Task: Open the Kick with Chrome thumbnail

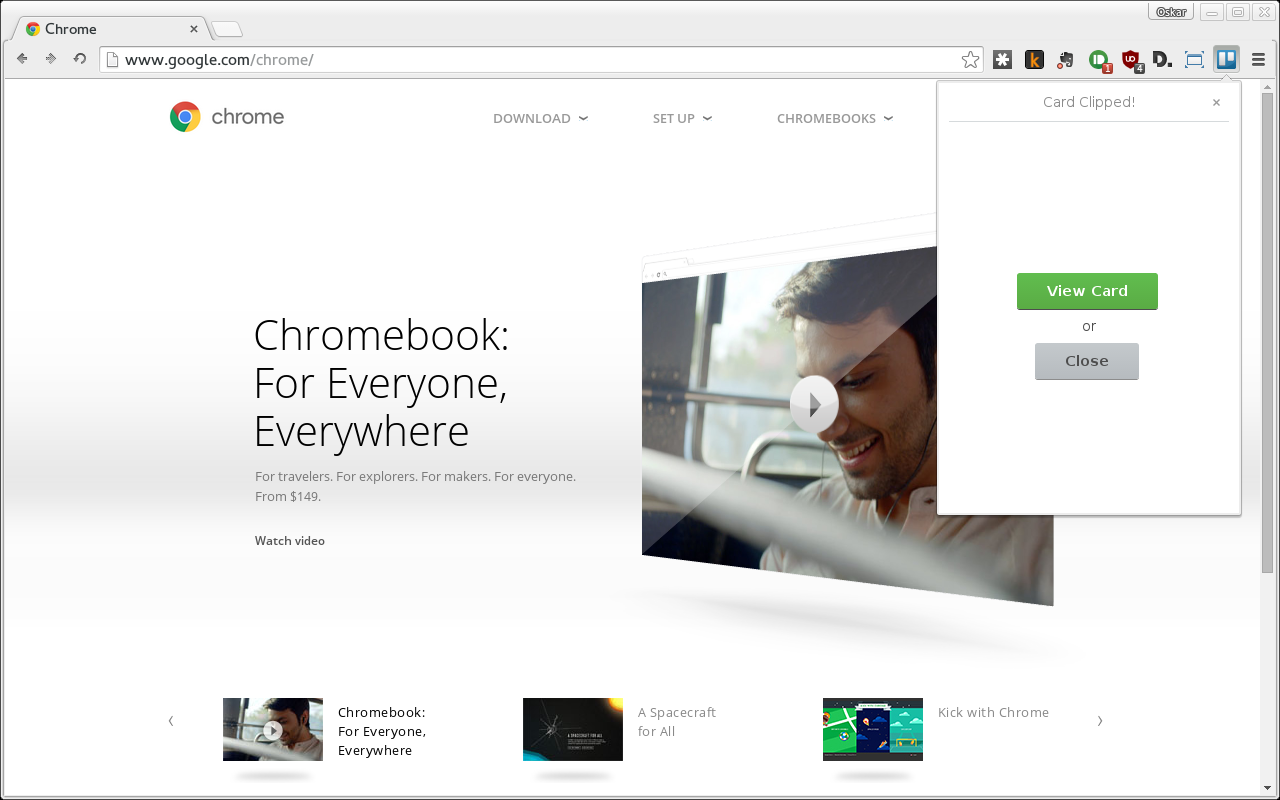Action: pos(873,729)
